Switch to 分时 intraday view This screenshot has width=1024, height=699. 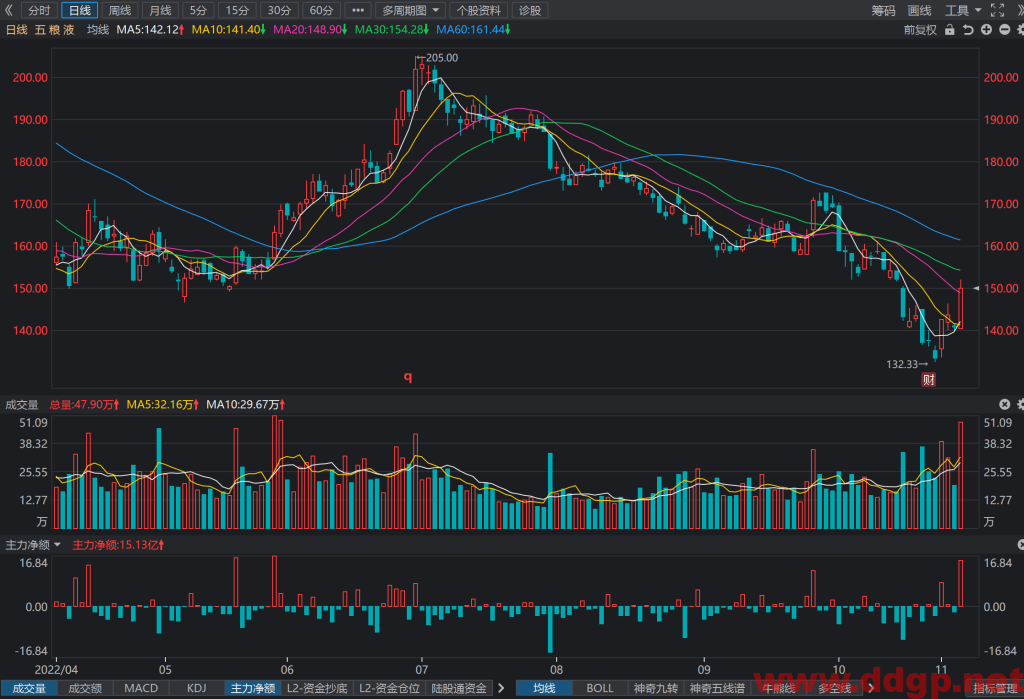point(39,10)
